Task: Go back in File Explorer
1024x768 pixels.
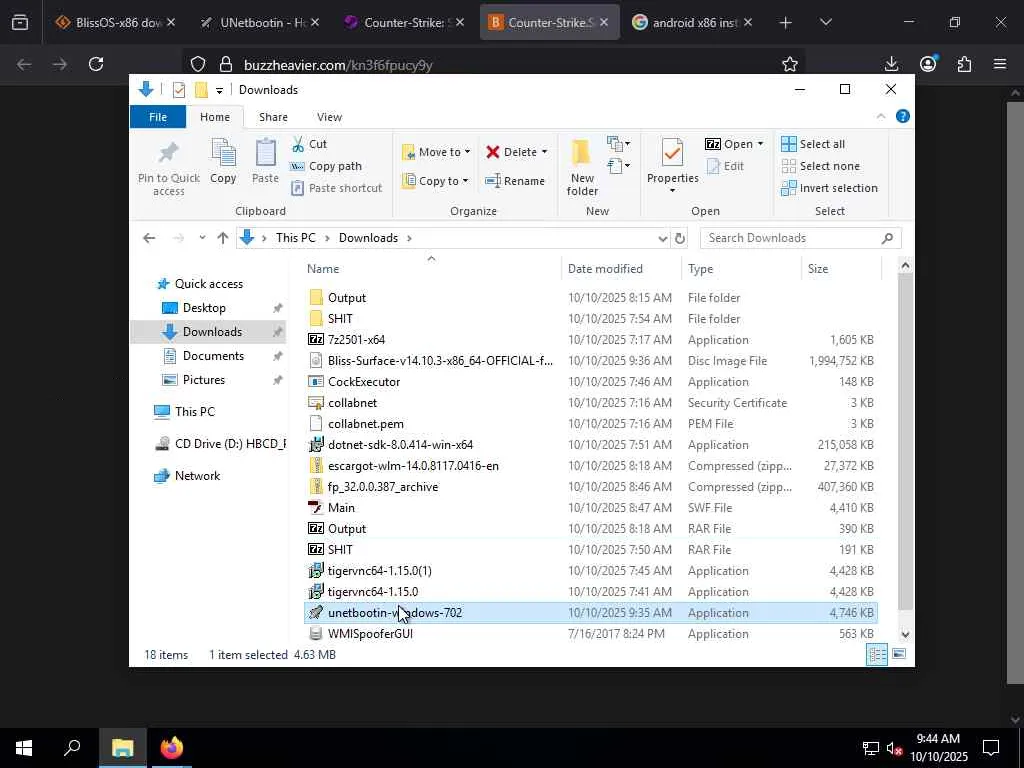Action: point(149,238)
